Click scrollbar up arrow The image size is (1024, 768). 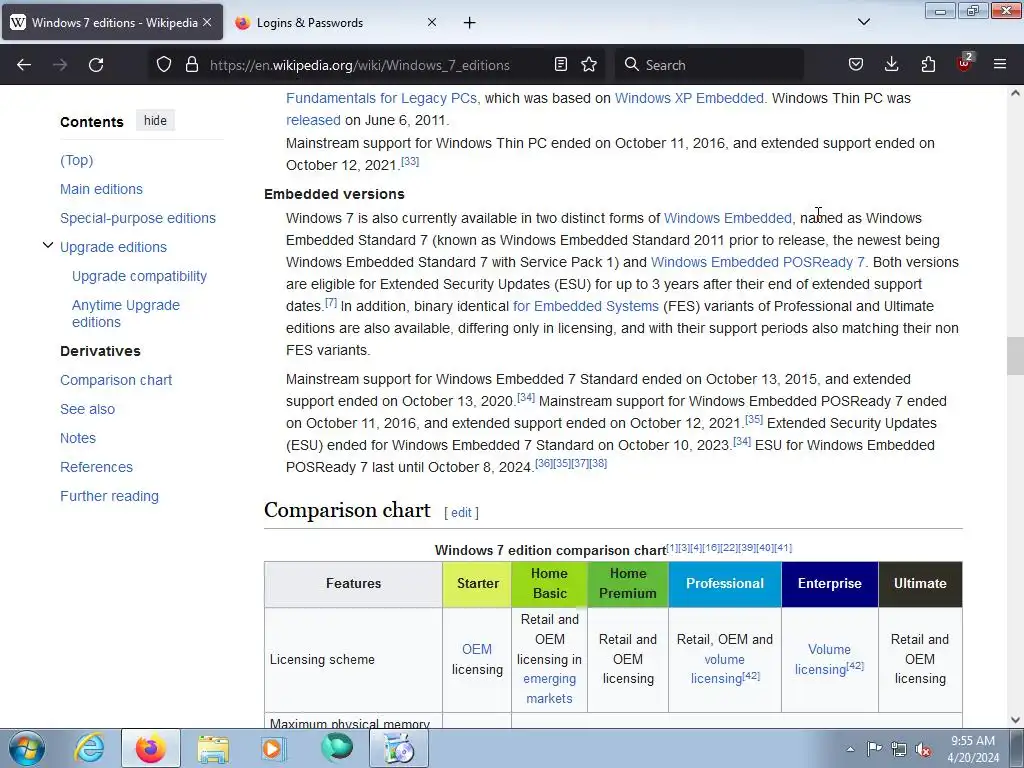[1015, 93]
